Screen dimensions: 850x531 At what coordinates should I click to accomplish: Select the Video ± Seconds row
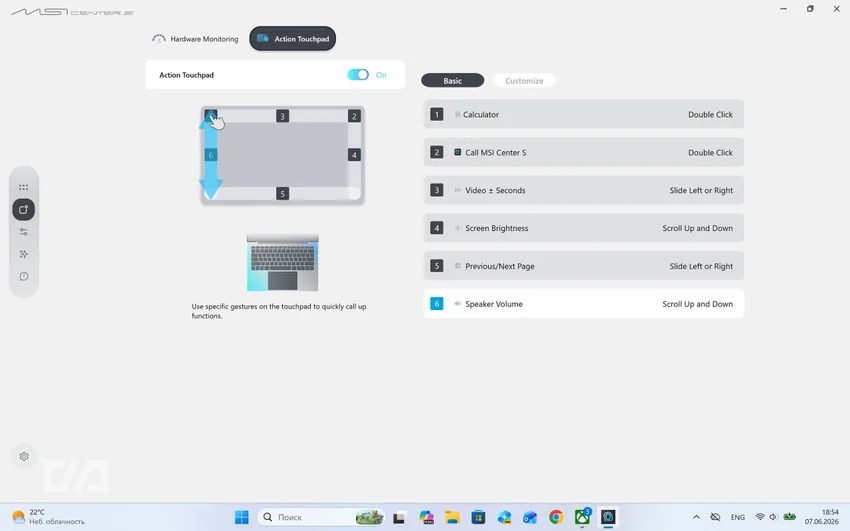click(583, 190)
